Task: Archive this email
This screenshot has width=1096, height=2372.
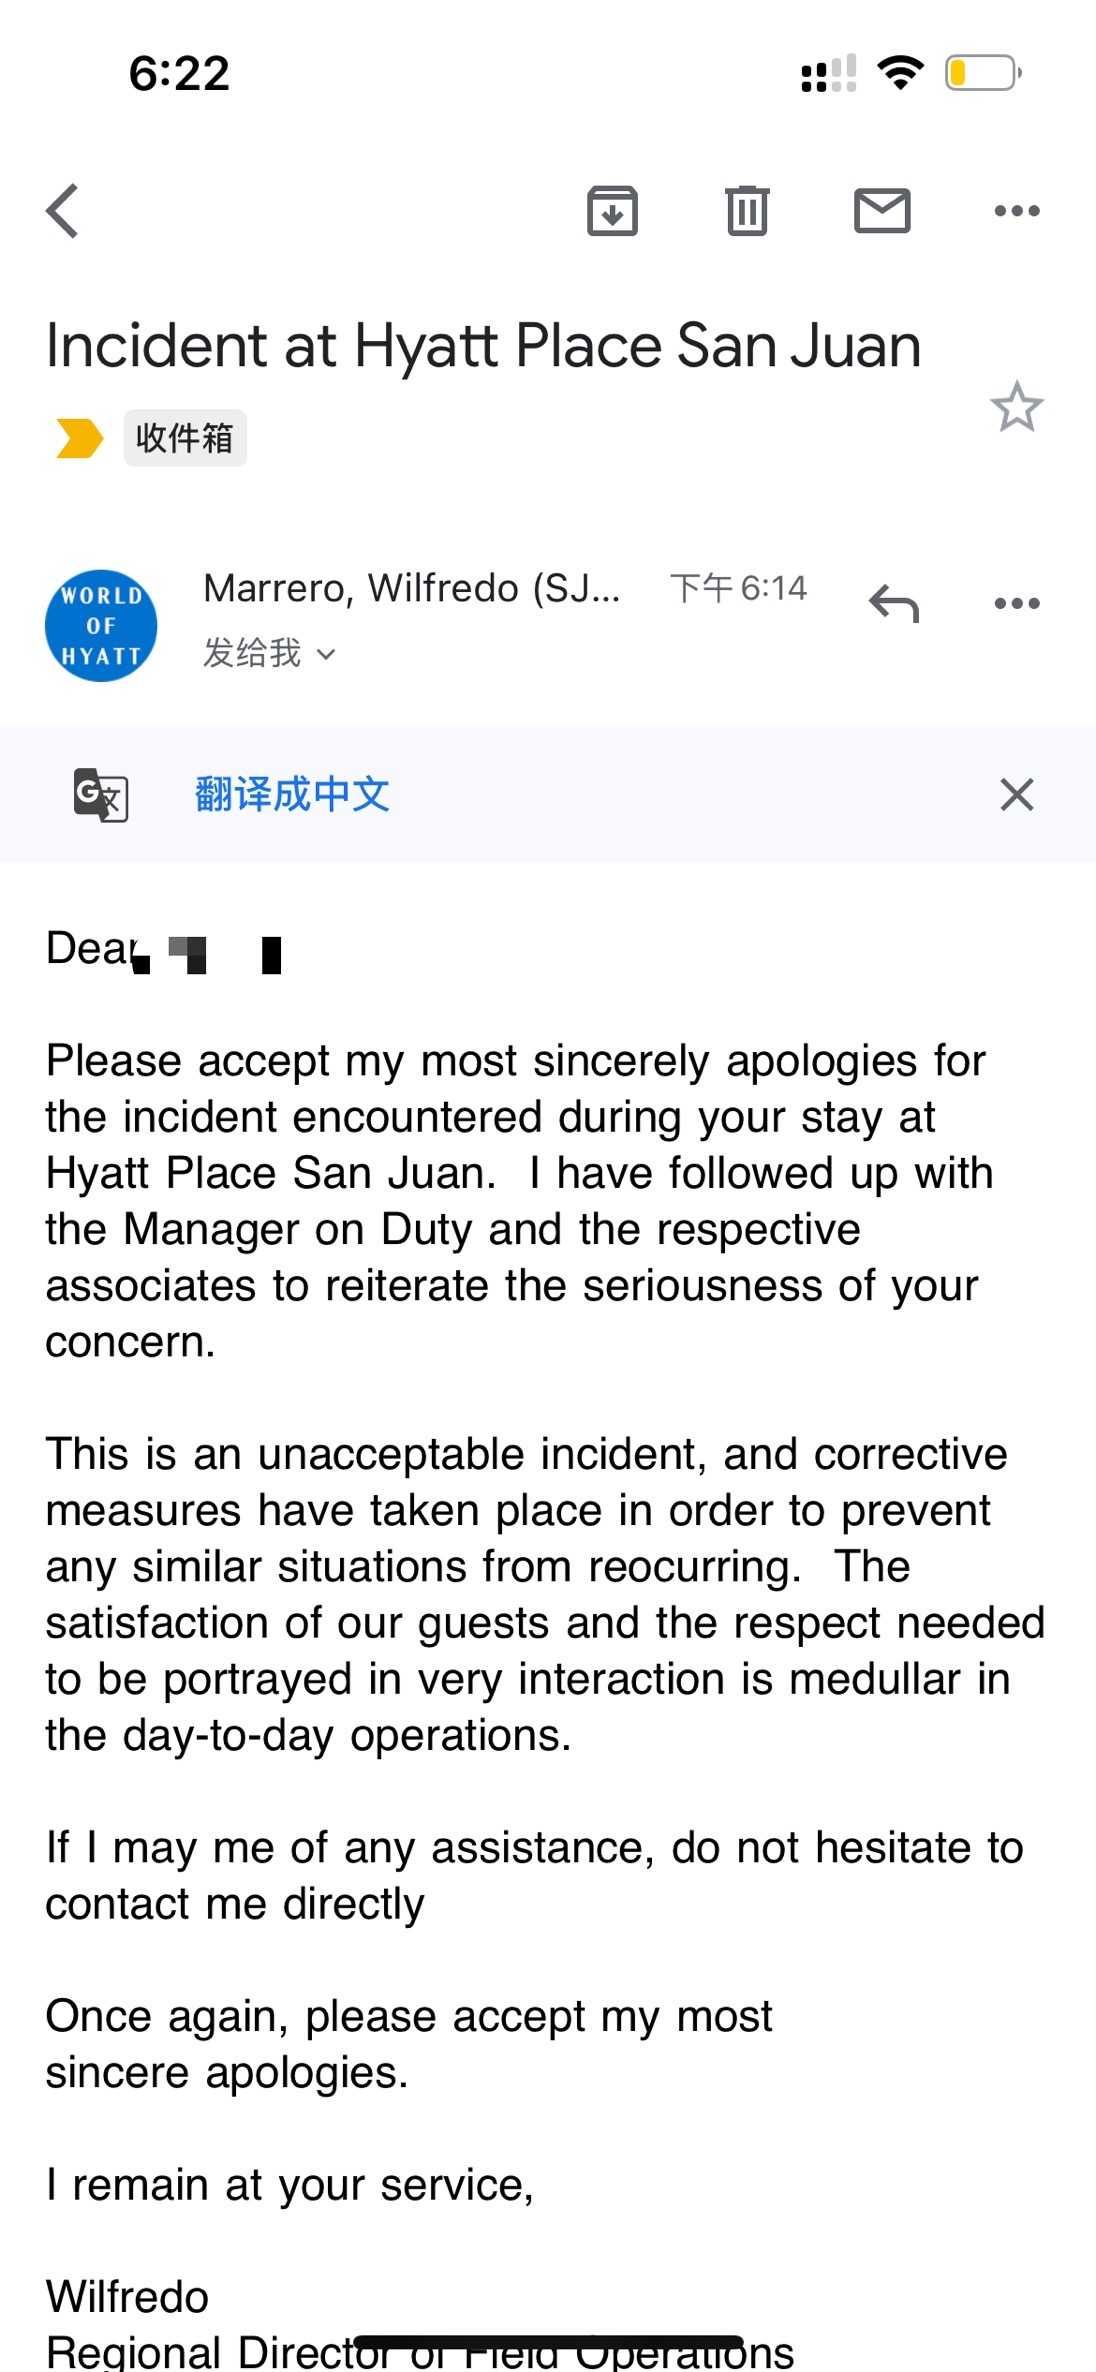Action: point(612,211)
